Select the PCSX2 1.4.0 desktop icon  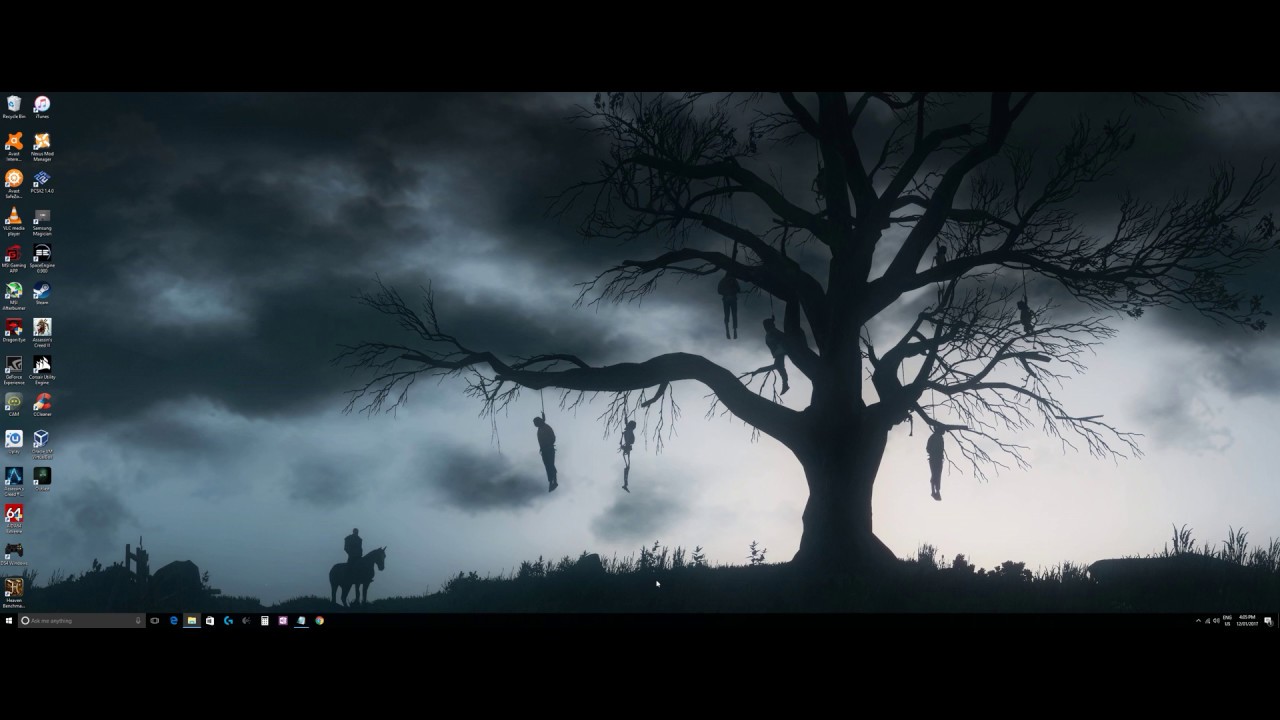click(x=42, y=182)
